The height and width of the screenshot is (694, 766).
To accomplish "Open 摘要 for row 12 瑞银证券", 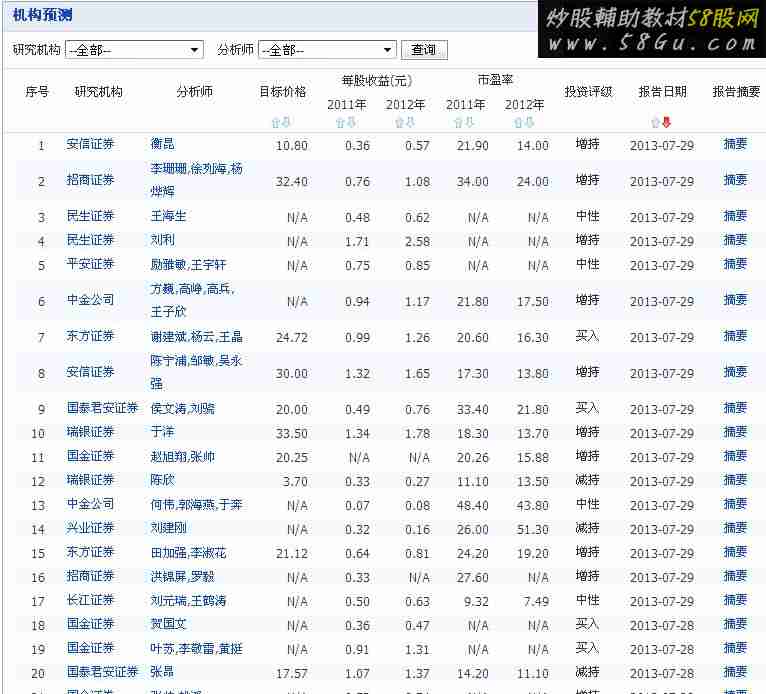I will click(x=735, y=480).
